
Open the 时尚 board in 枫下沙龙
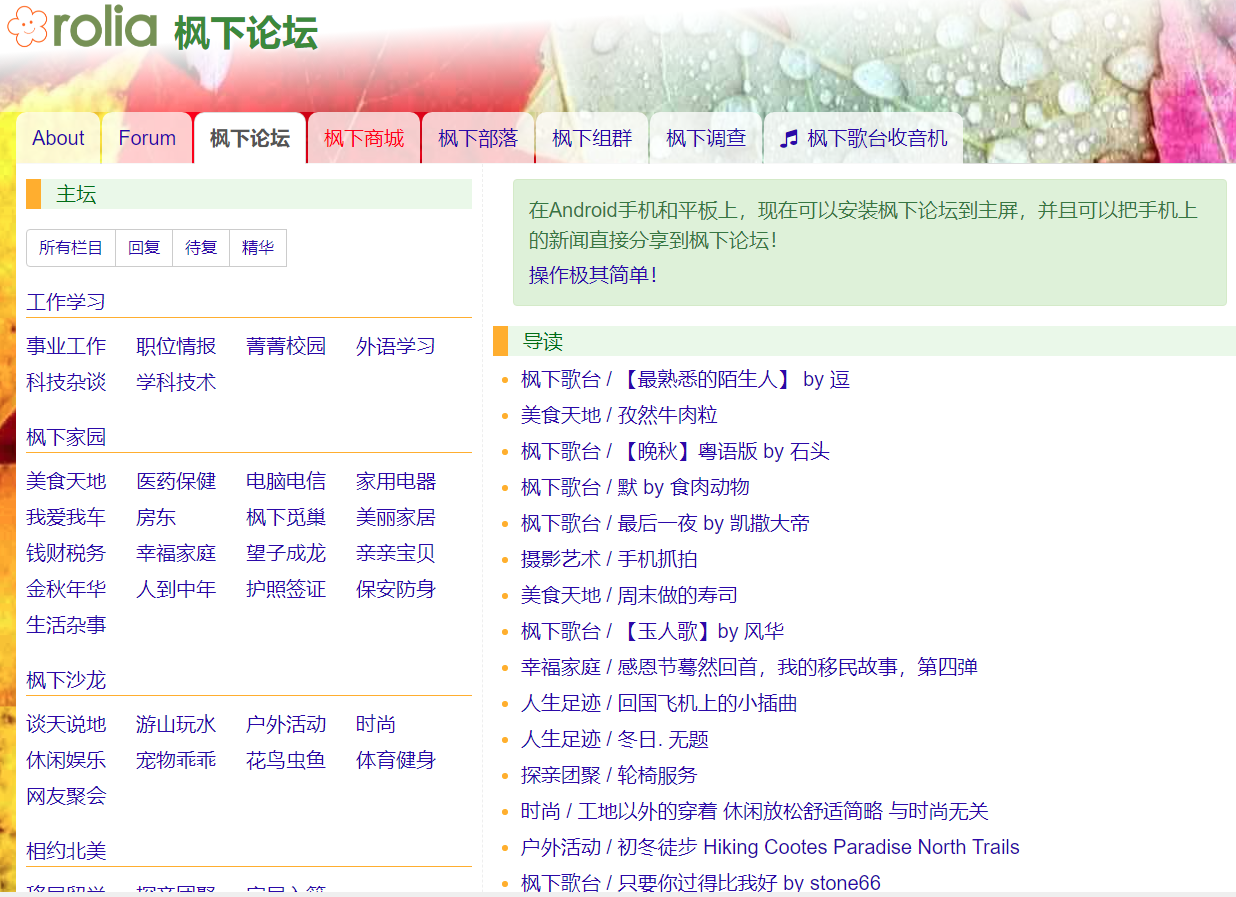(376, 724)
